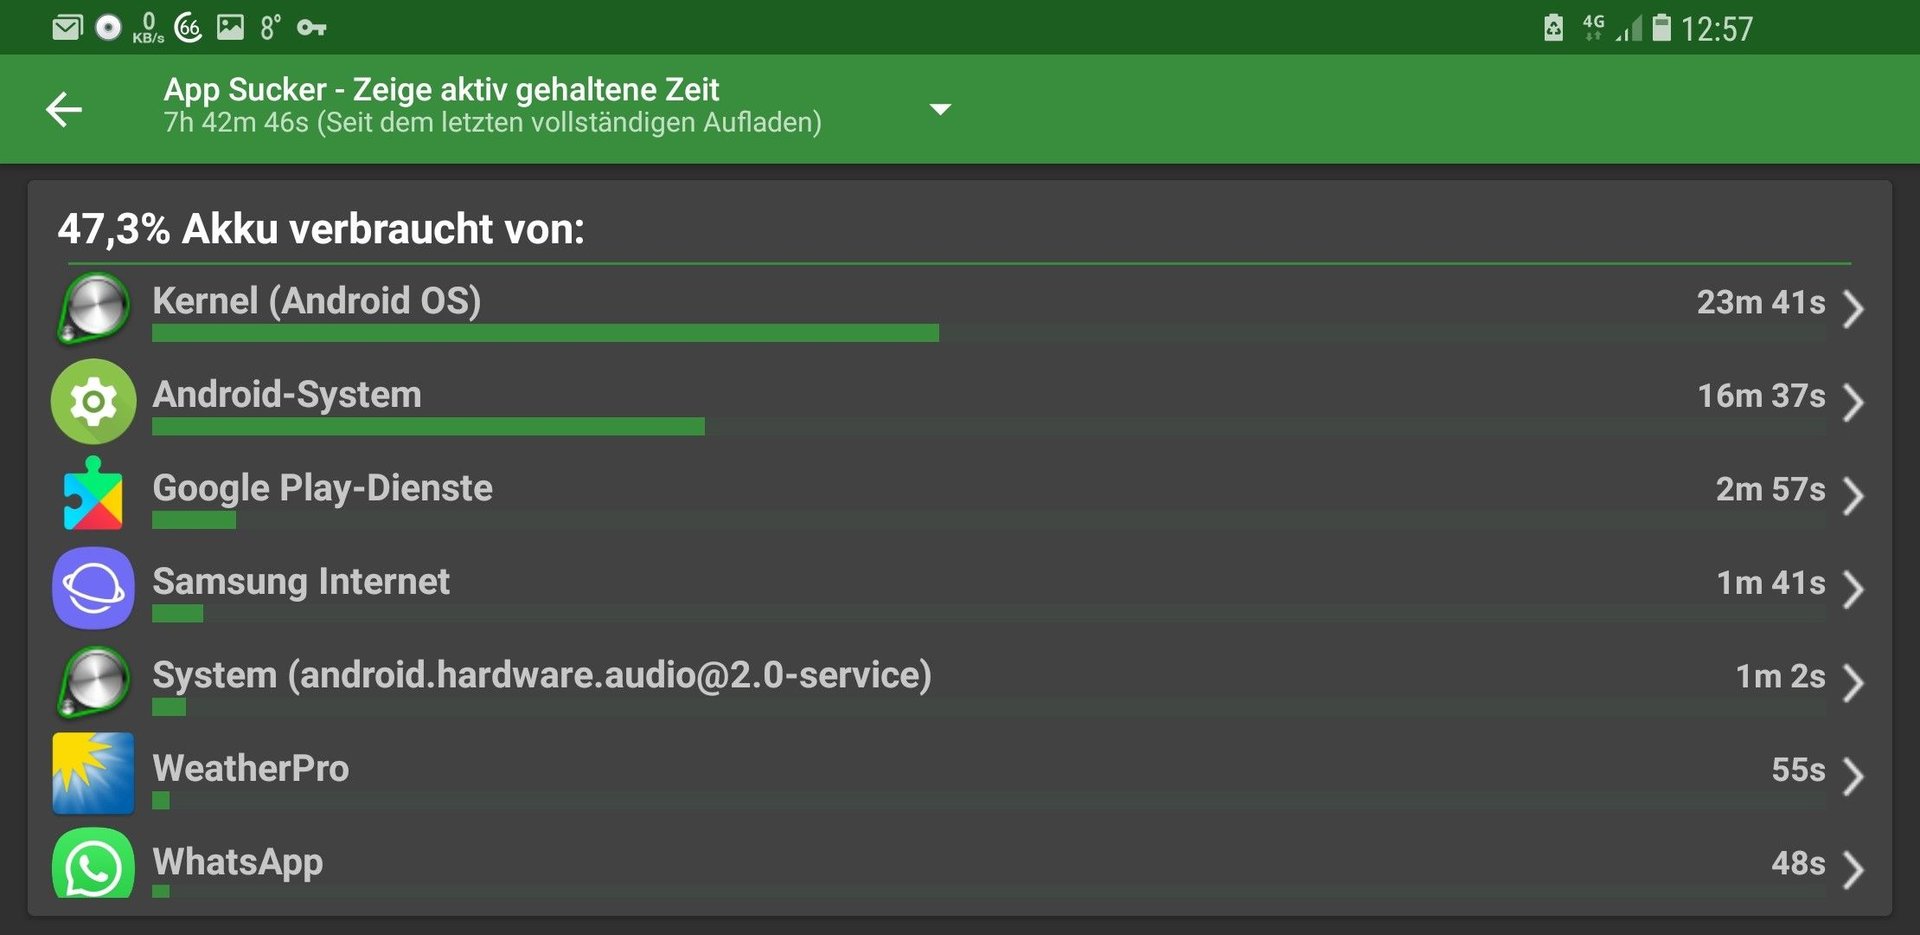Click the Kernel (Android OS) icon

pos(94,308)
